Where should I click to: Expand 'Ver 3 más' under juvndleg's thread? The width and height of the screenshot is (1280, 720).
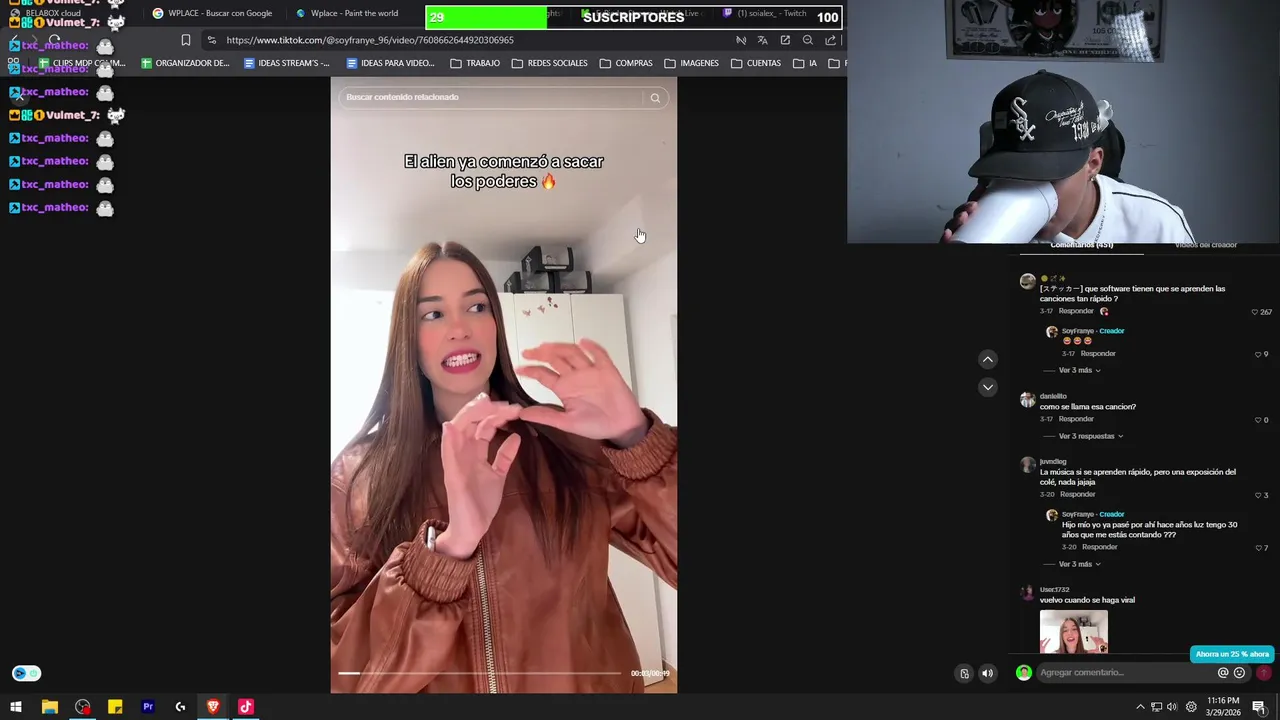pos(1079,564)
